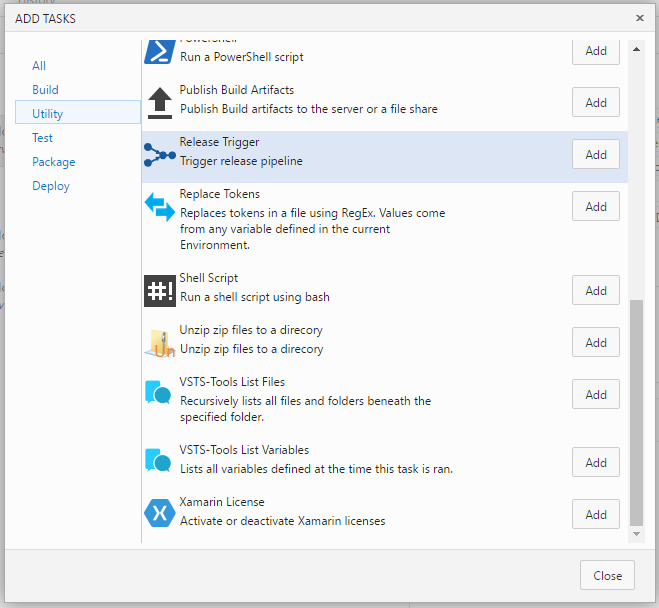
Task: Click the Xamarin License hexagon icon
Action: 160,513
